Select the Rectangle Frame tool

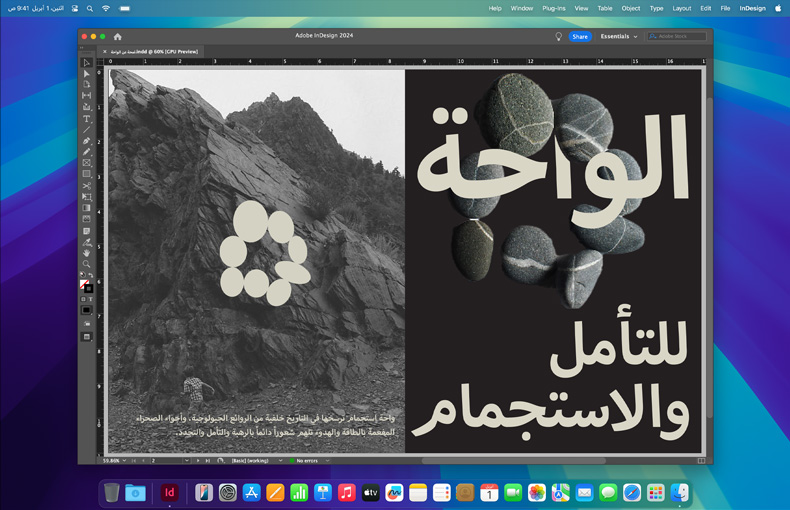(87, 163)
